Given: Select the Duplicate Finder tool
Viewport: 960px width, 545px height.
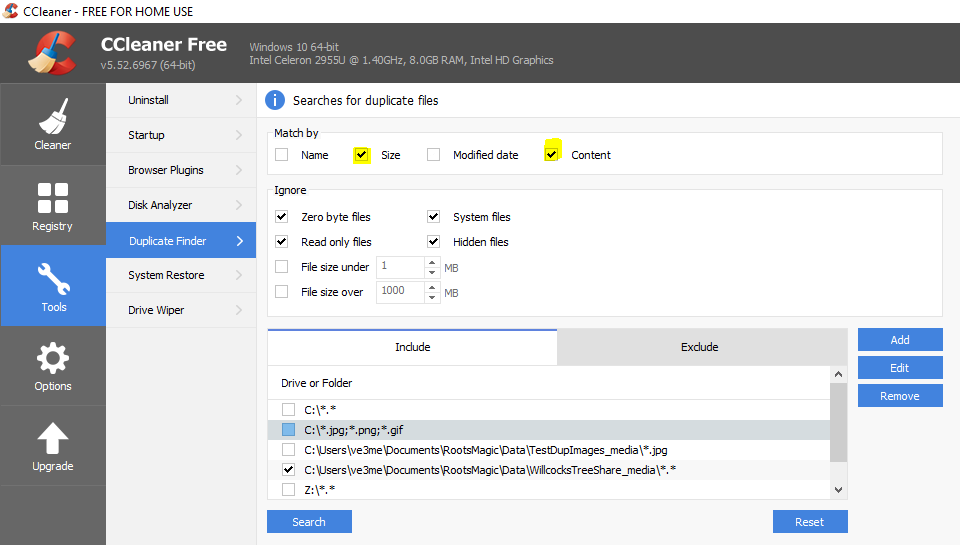Looking at the screenshot, I should coord(181,241).
